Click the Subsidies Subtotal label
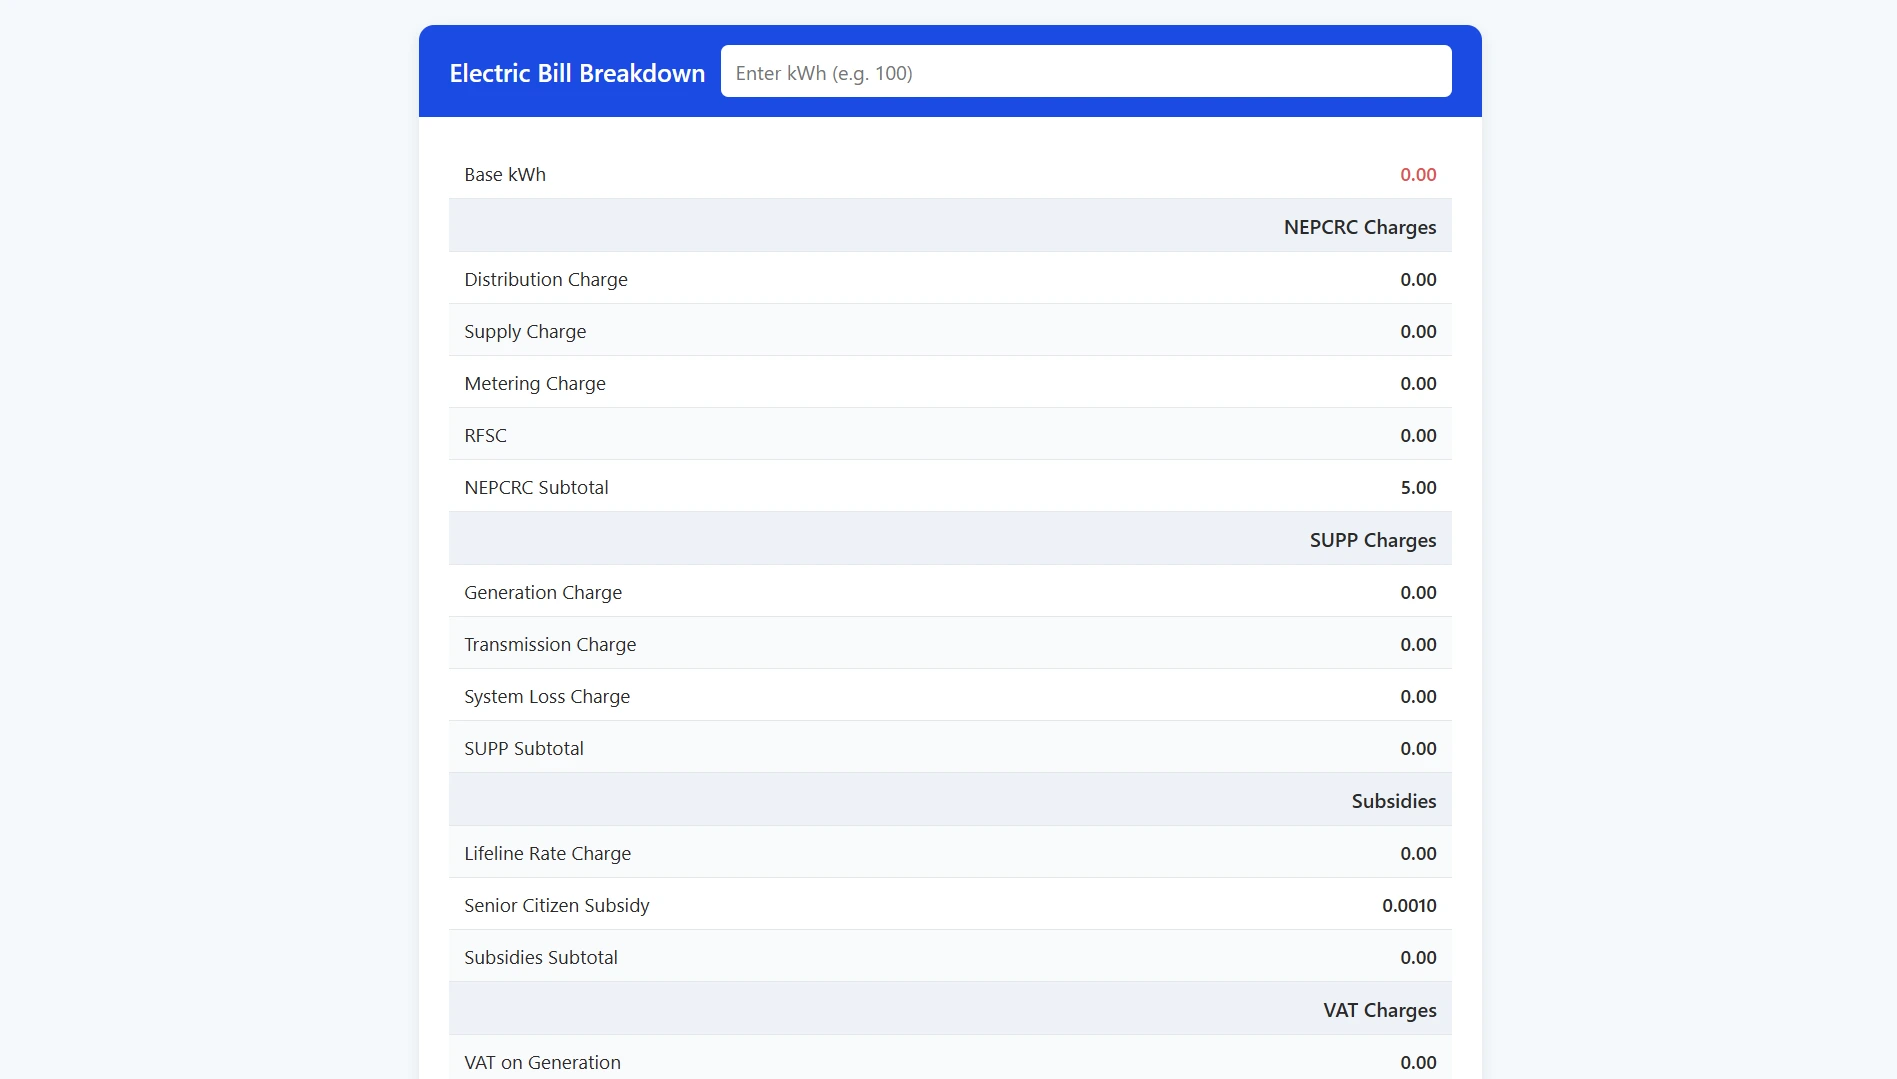The image size is (1897, 1079). [x=541, y=958]
